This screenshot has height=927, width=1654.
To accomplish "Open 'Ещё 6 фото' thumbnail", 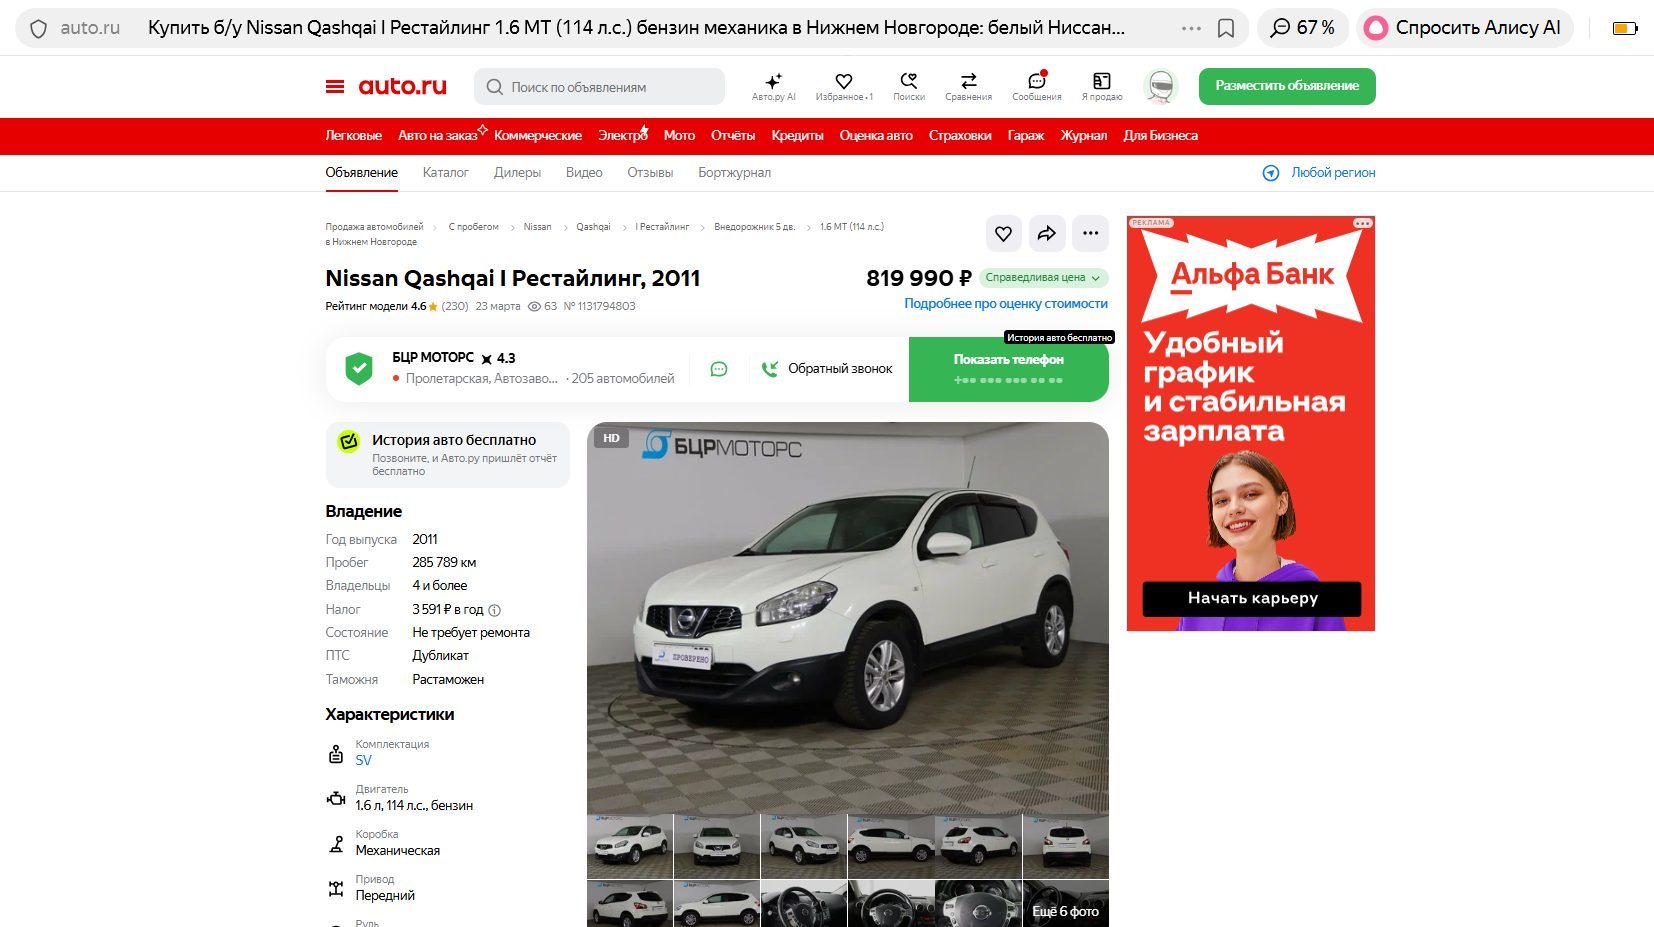I will coord(1066,904).
